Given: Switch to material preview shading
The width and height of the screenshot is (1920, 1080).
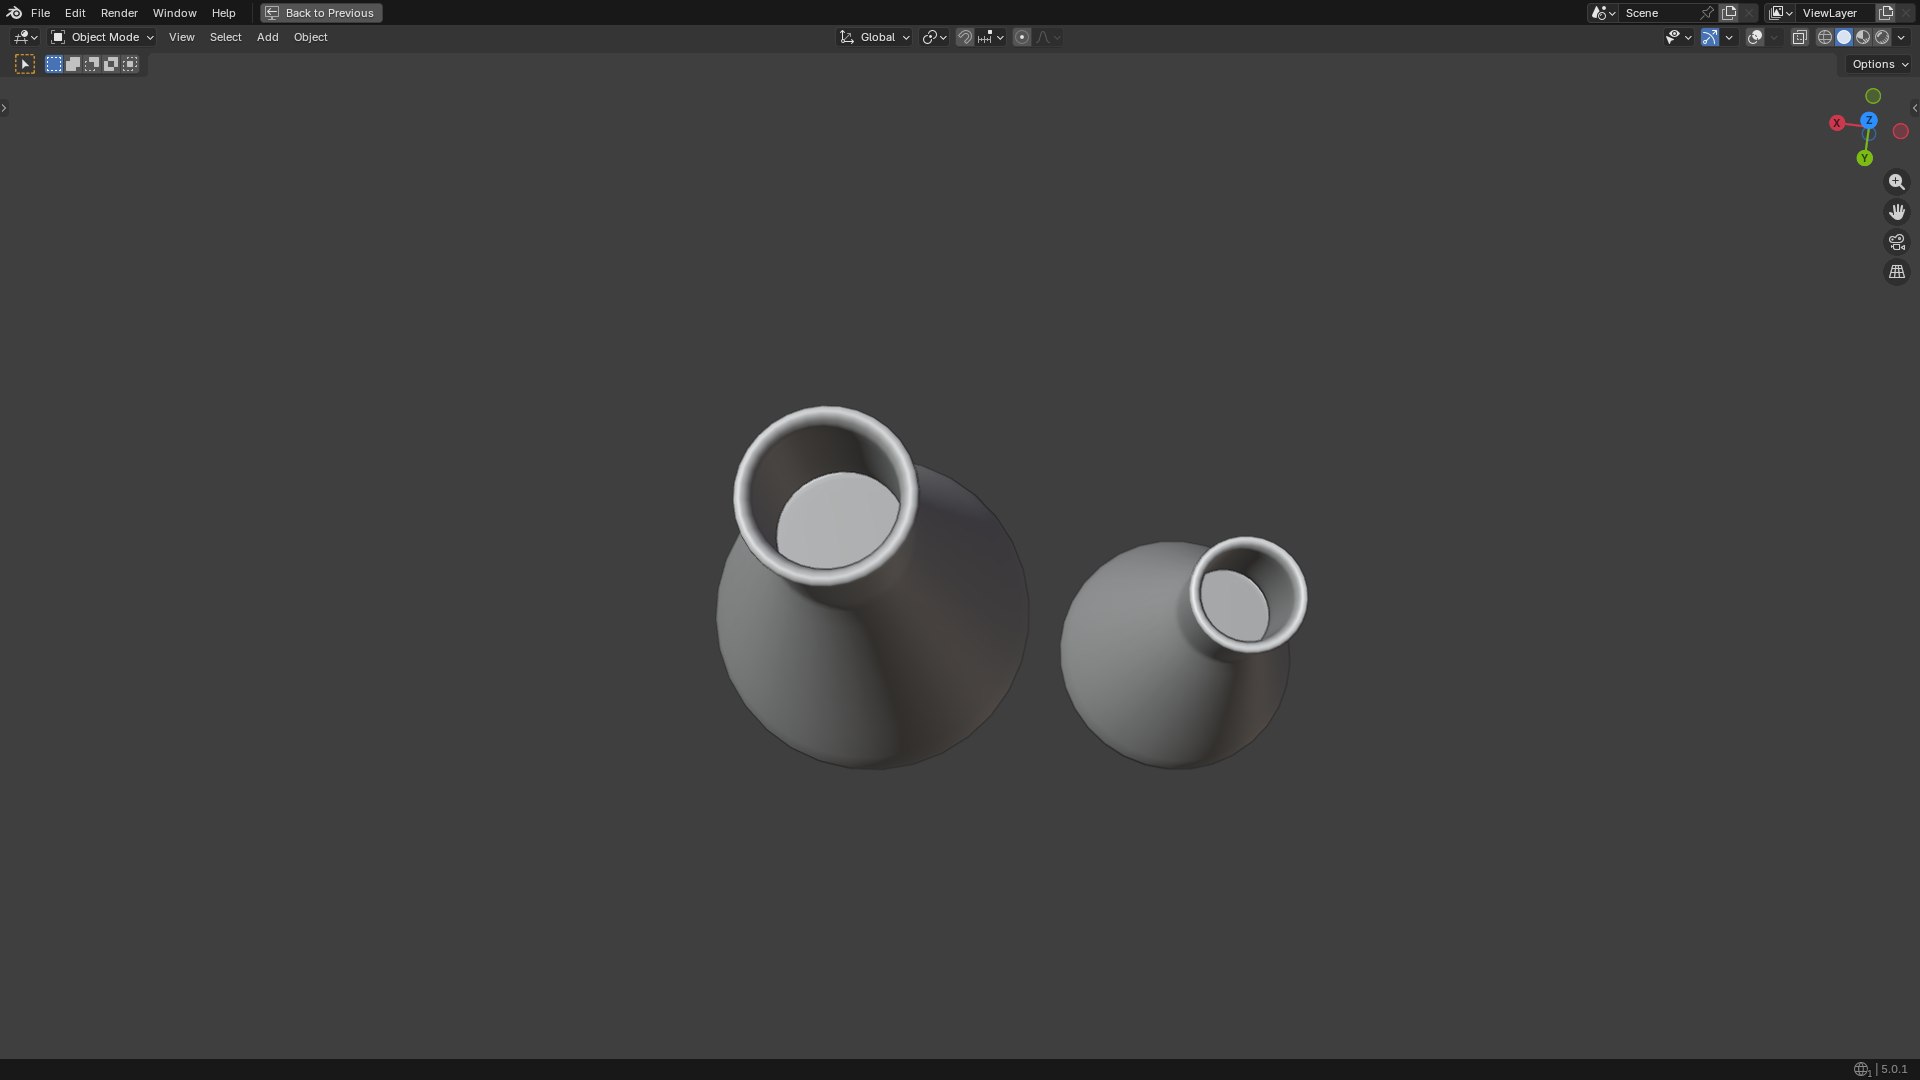Looking at the screenshot, I should point(1863,37).
